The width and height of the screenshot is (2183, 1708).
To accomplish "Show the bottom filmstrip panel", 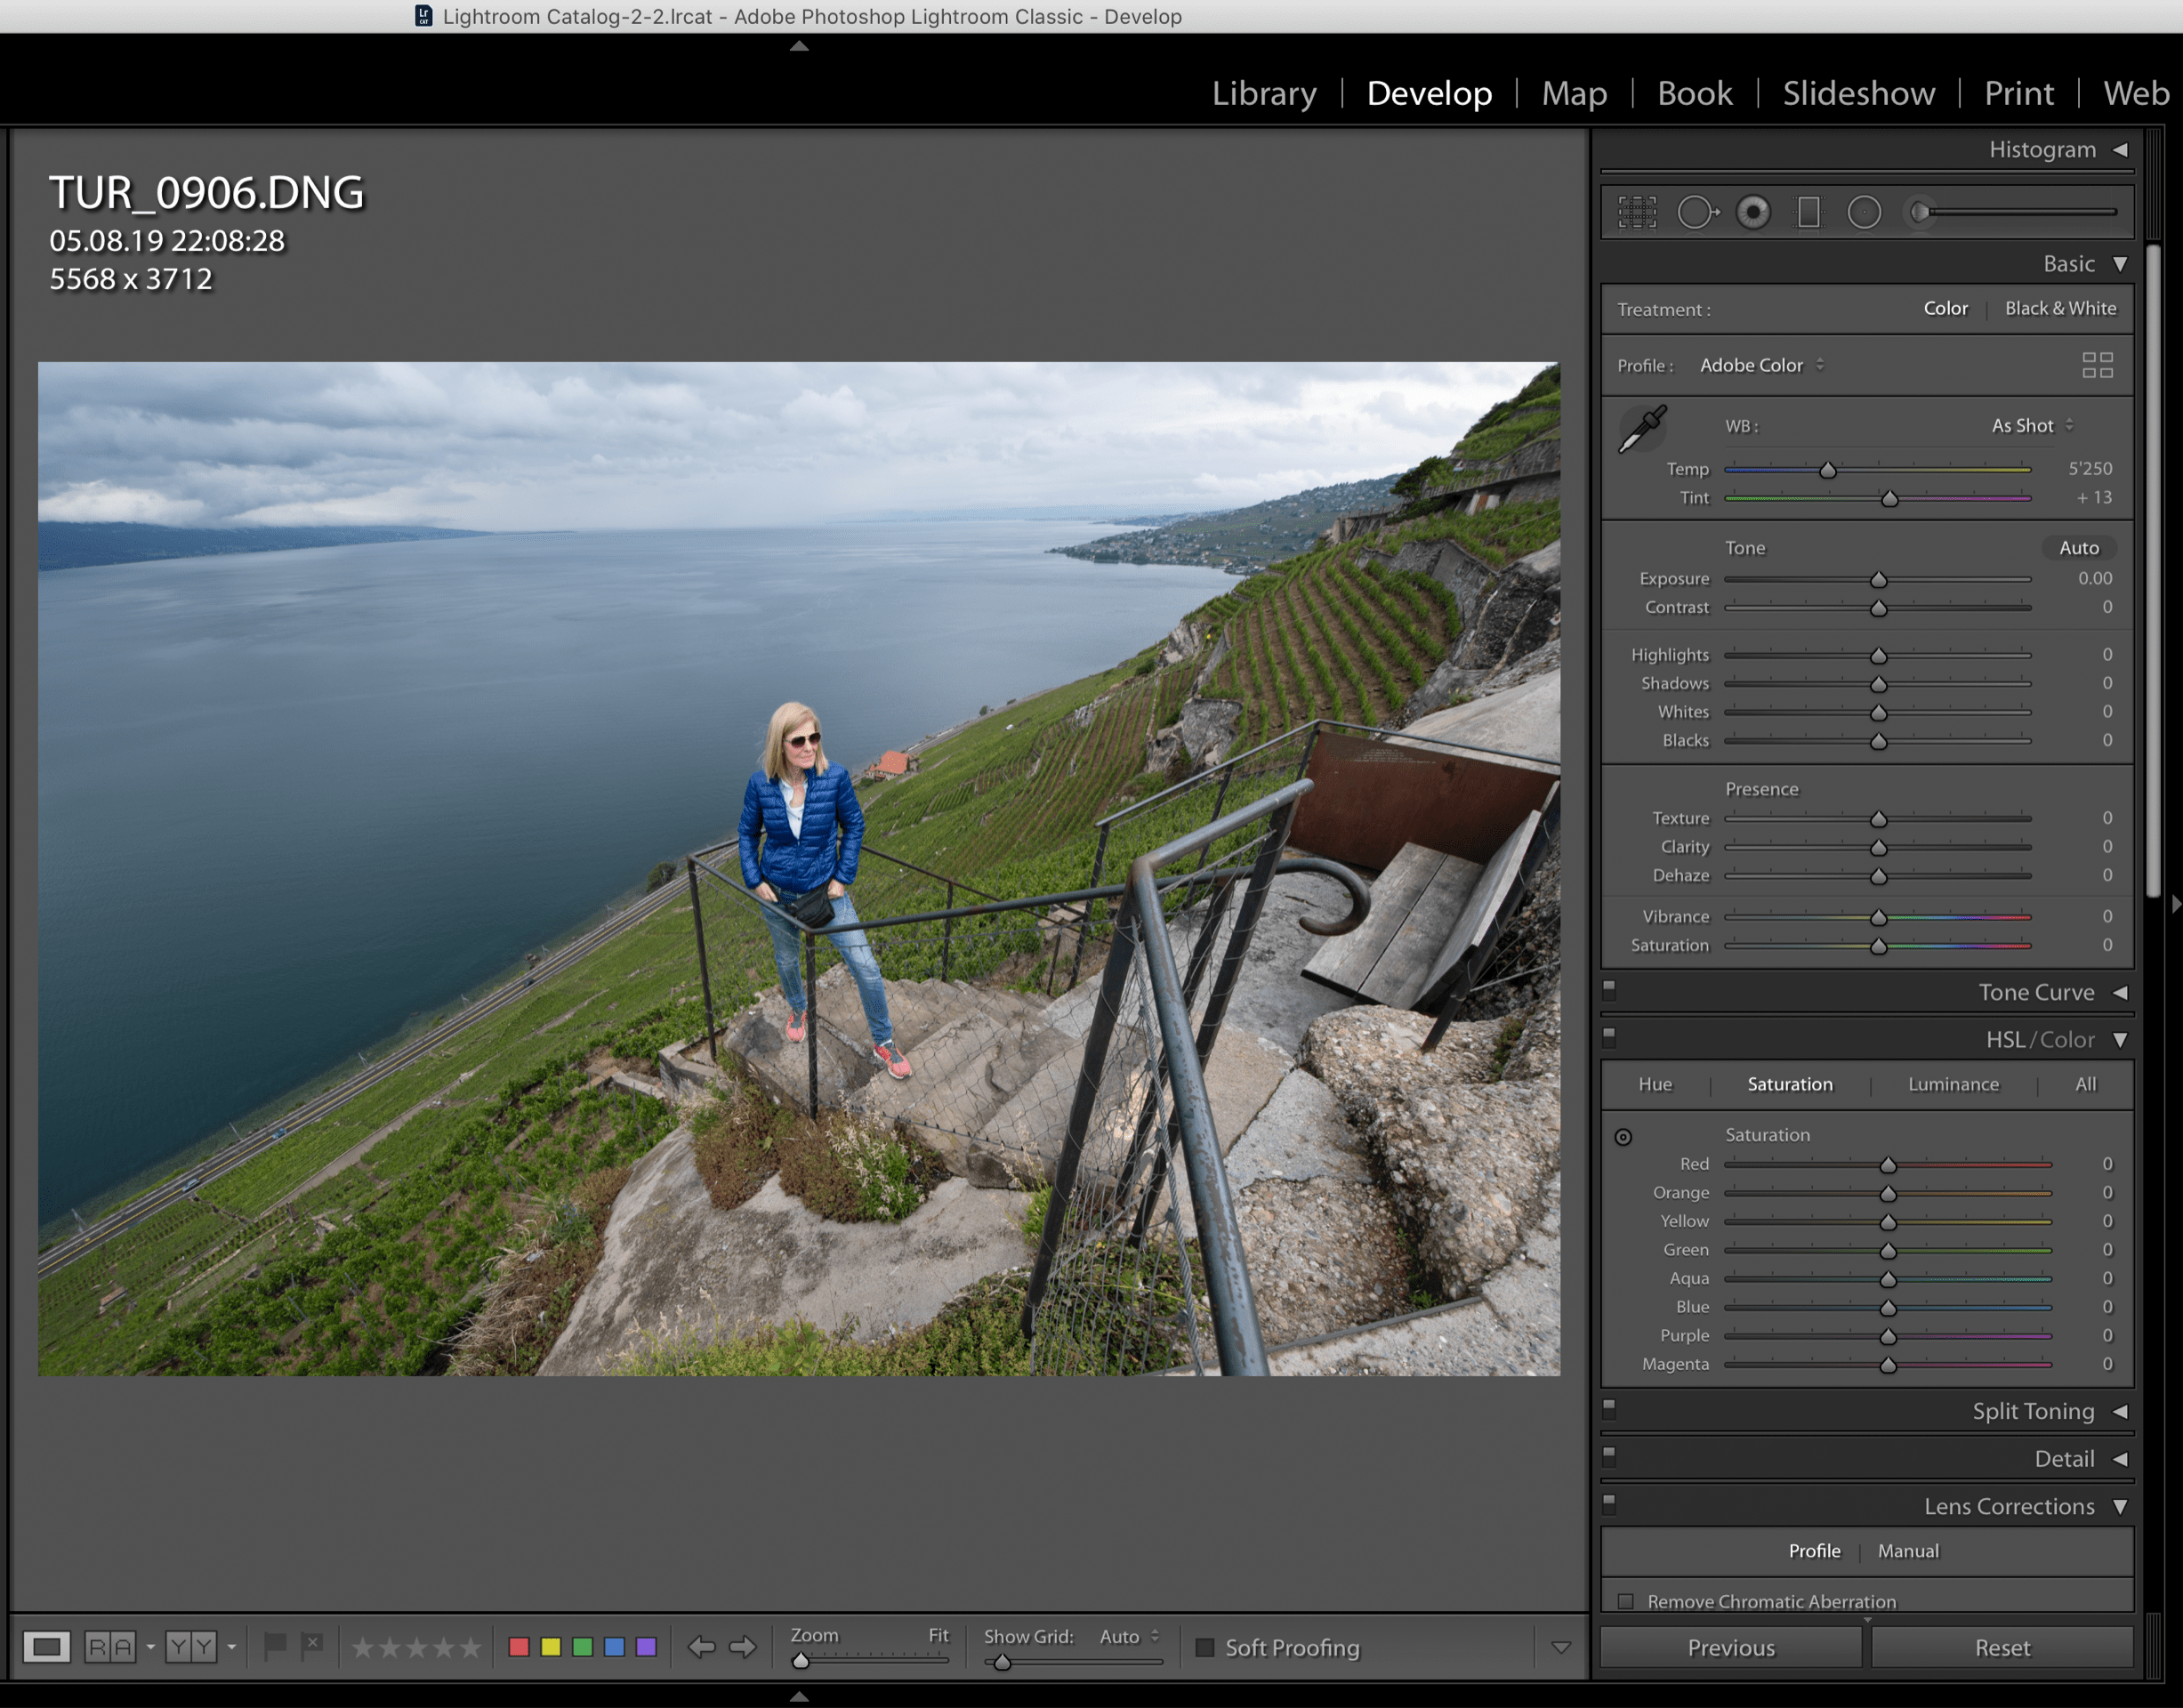I will click(x=799, y=1696).
